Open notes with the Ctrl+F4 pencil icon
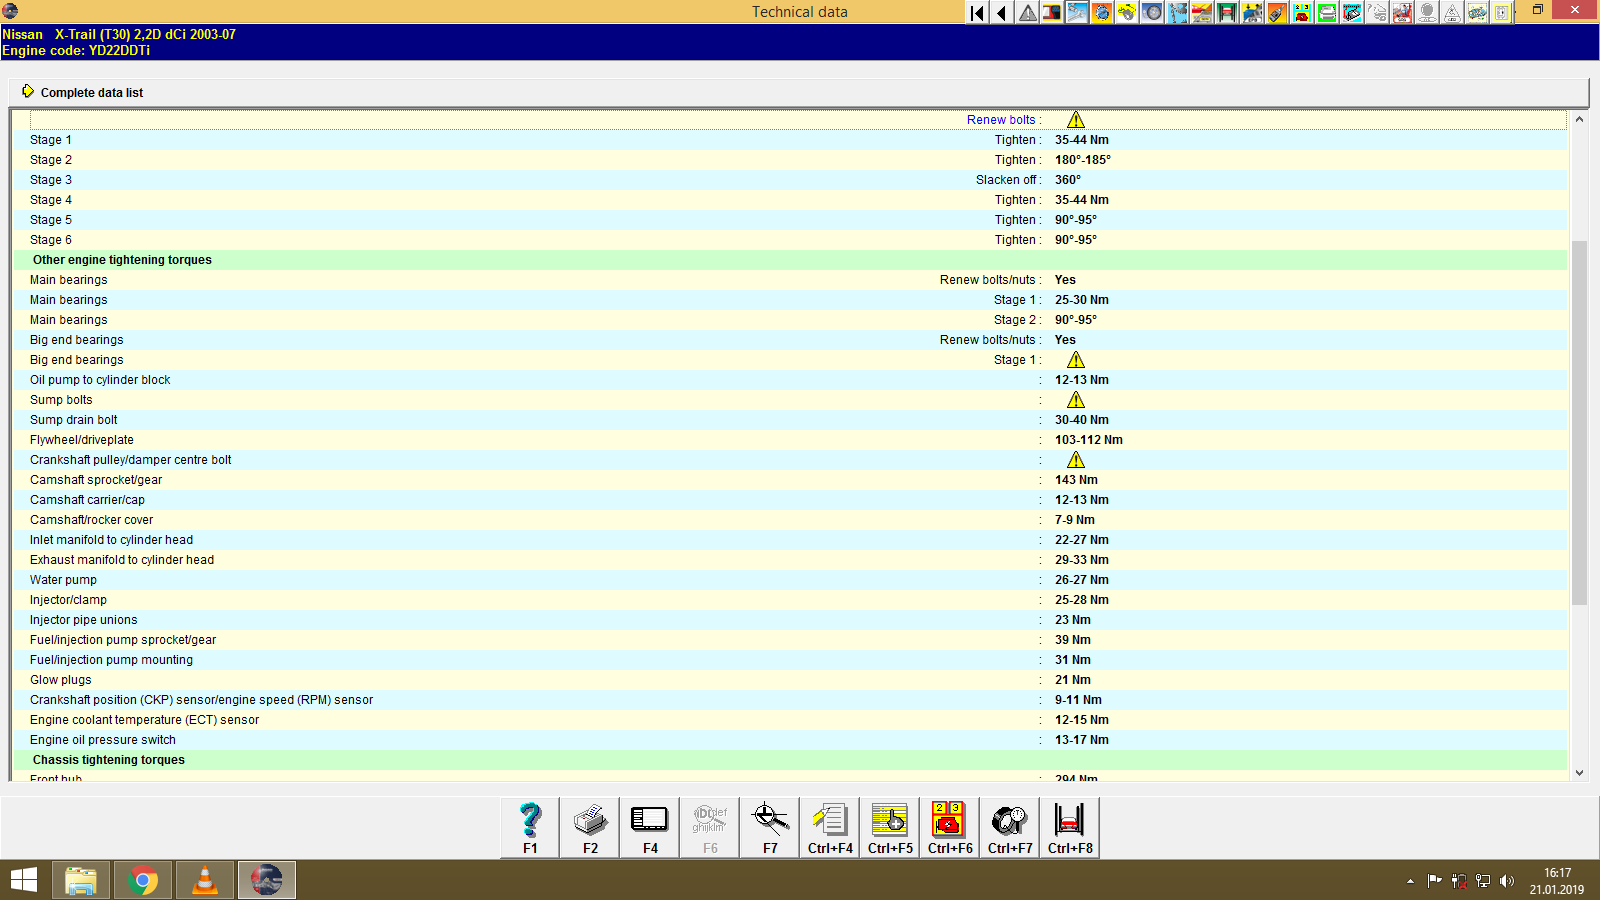 [x=829, y=826]
